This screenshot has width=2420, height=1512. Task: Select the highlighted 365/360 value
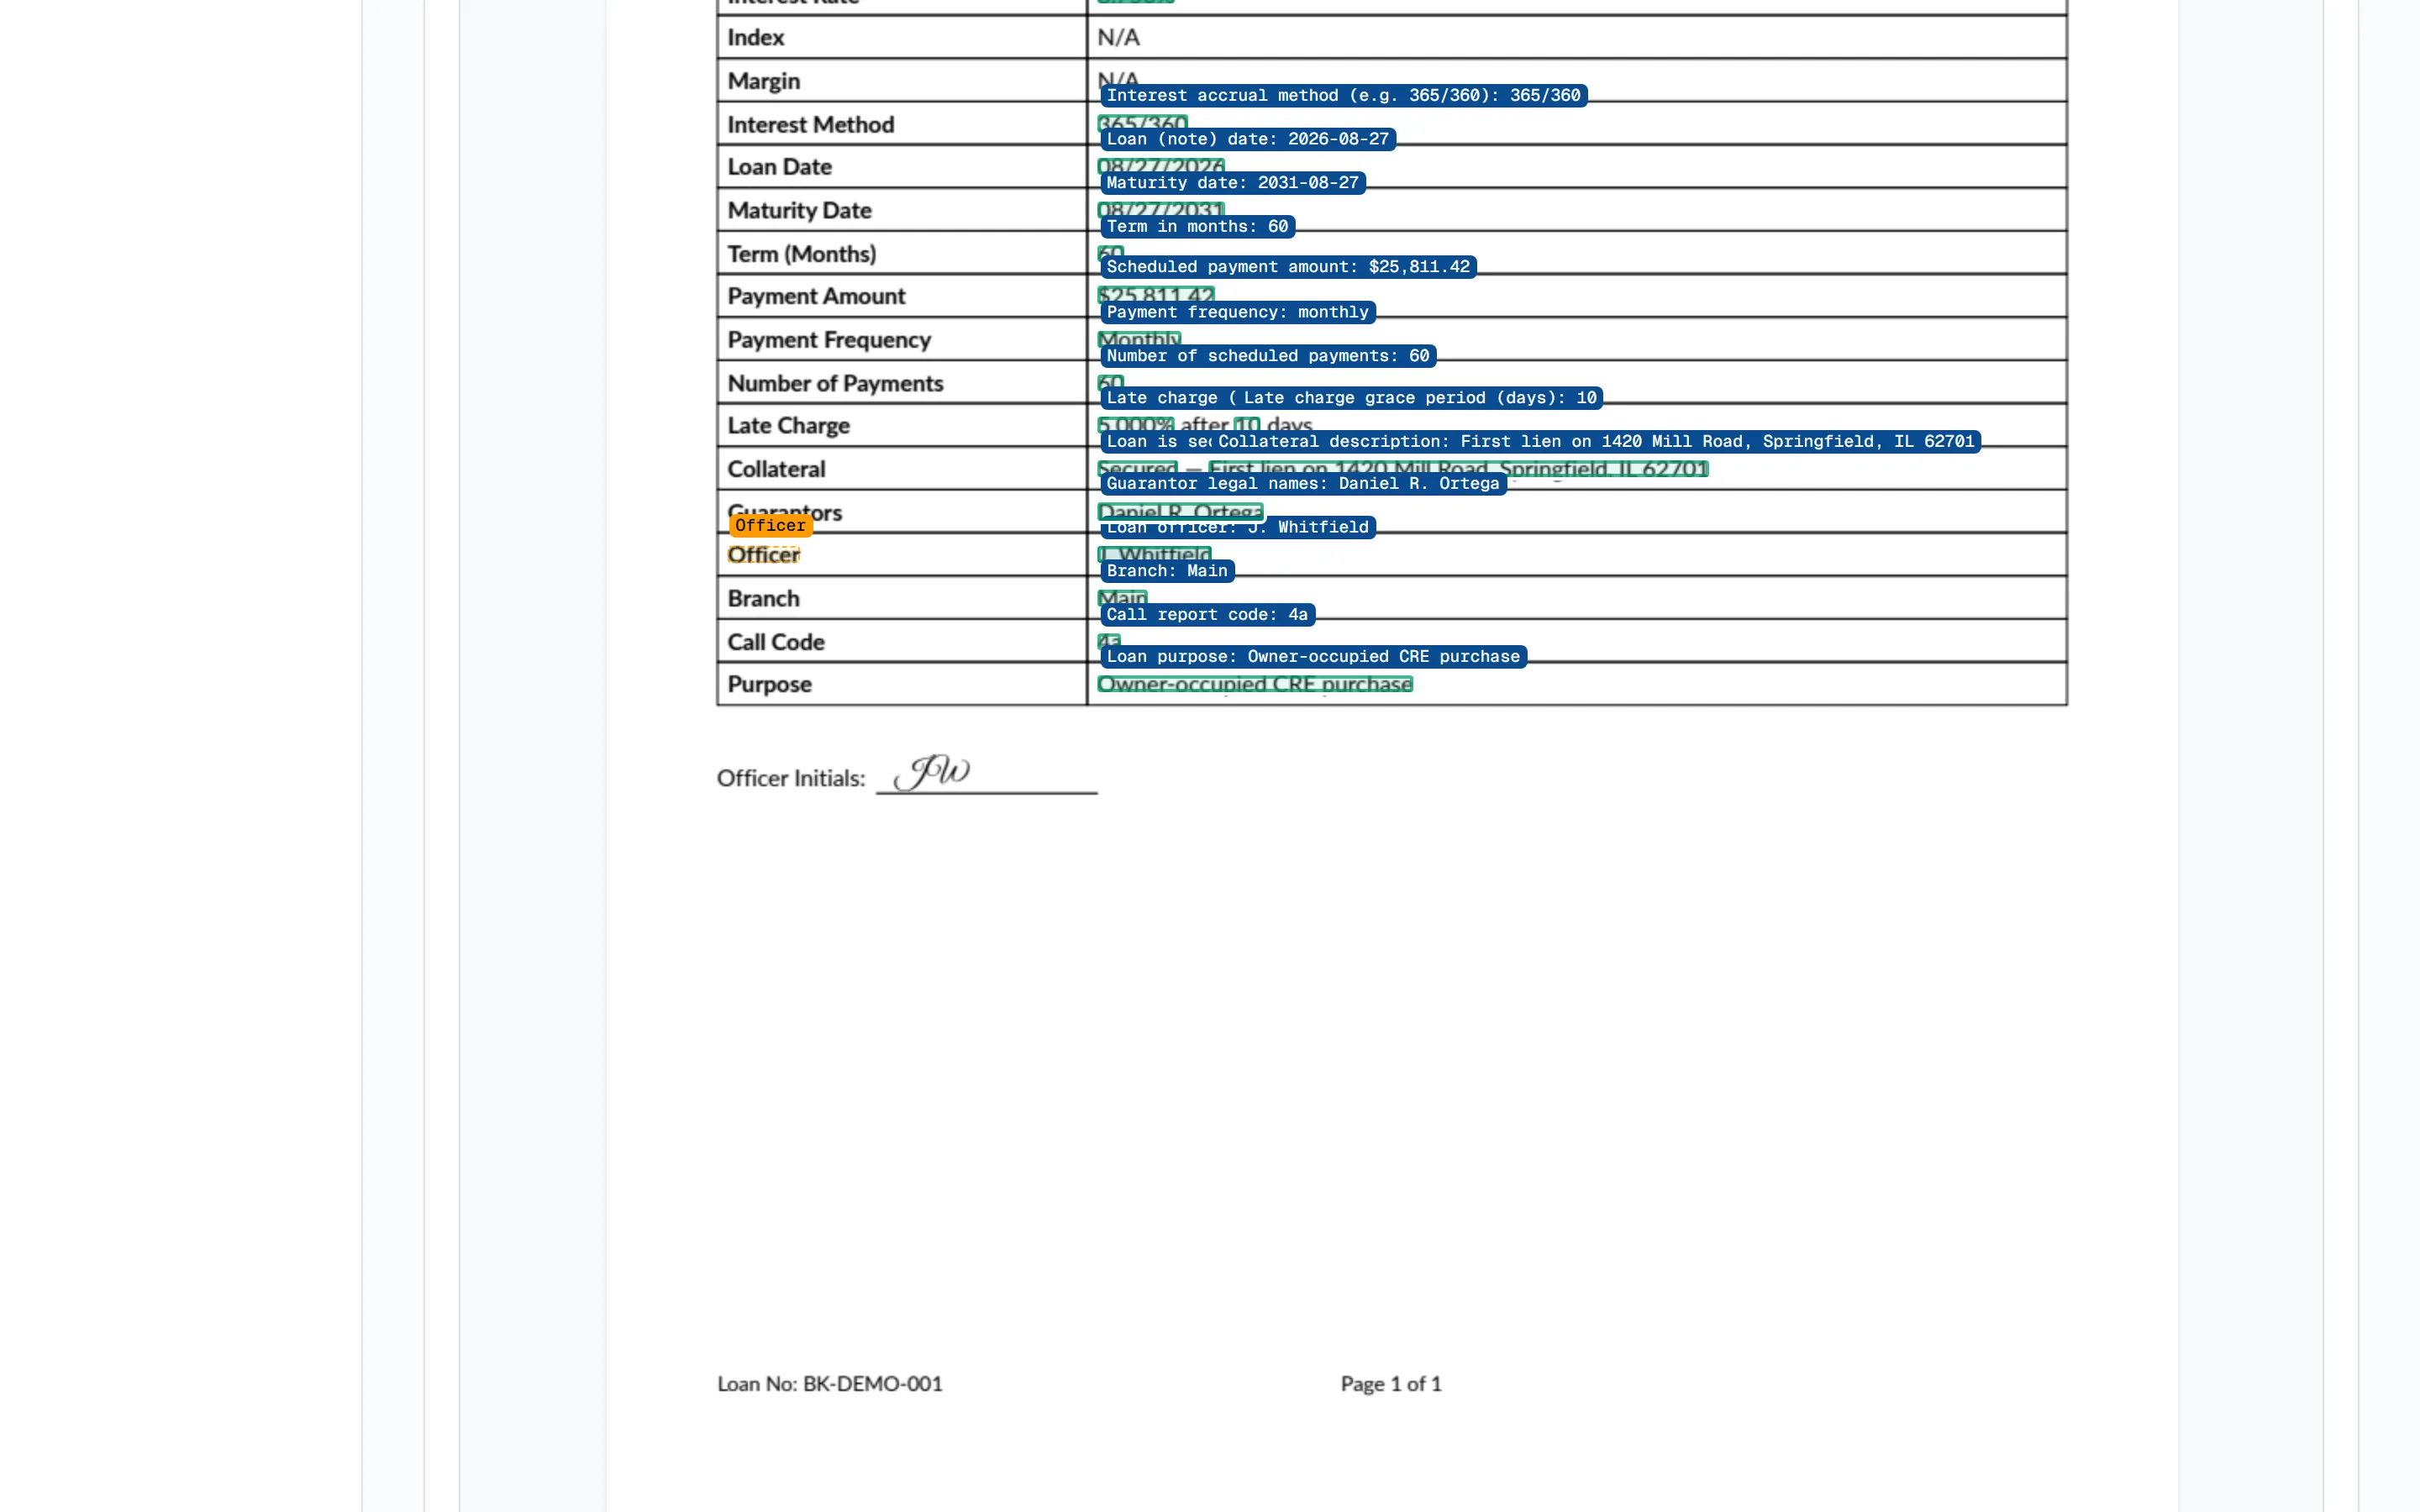(1142, 124)
